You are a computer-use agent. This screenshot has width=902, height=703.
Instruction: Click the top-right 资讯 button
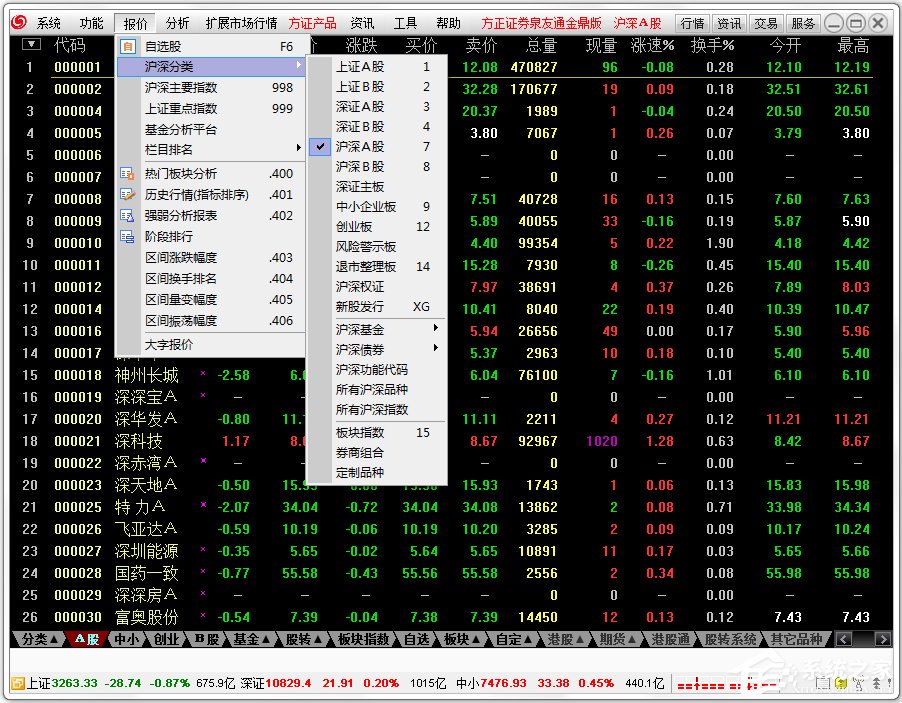729,23
